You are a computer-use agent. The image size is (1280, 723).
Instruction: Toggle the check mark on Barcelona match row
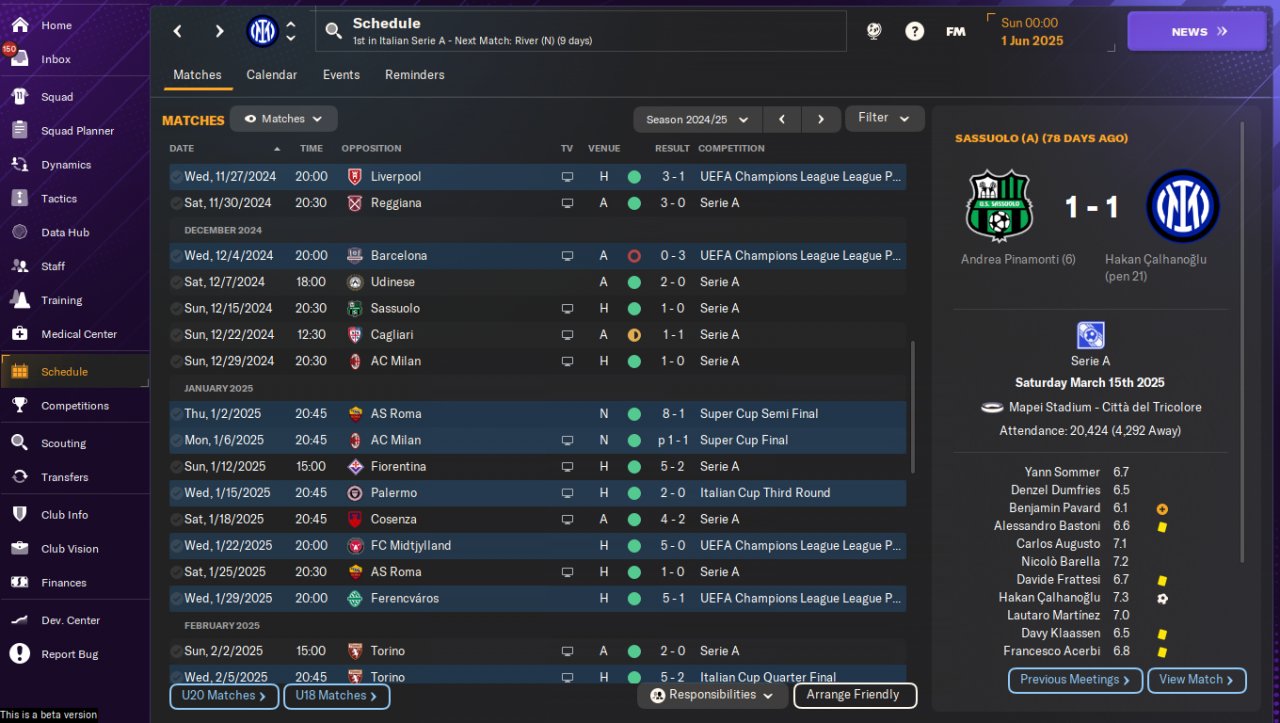[176, 256]
